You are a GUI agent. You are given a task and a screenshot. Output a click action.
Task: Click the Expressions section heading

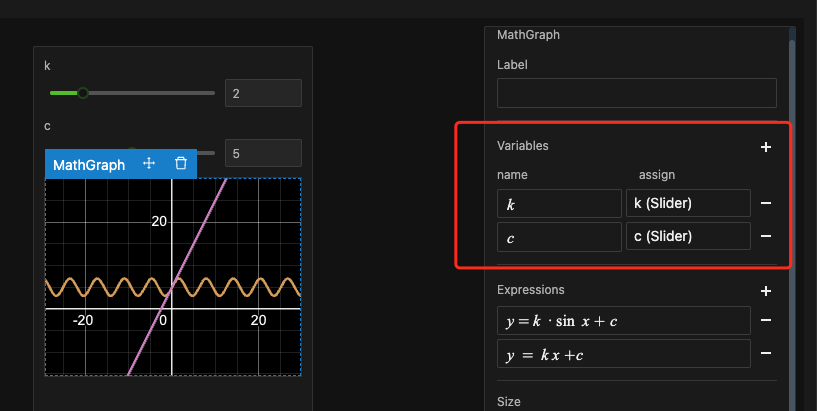click(530, 290)
